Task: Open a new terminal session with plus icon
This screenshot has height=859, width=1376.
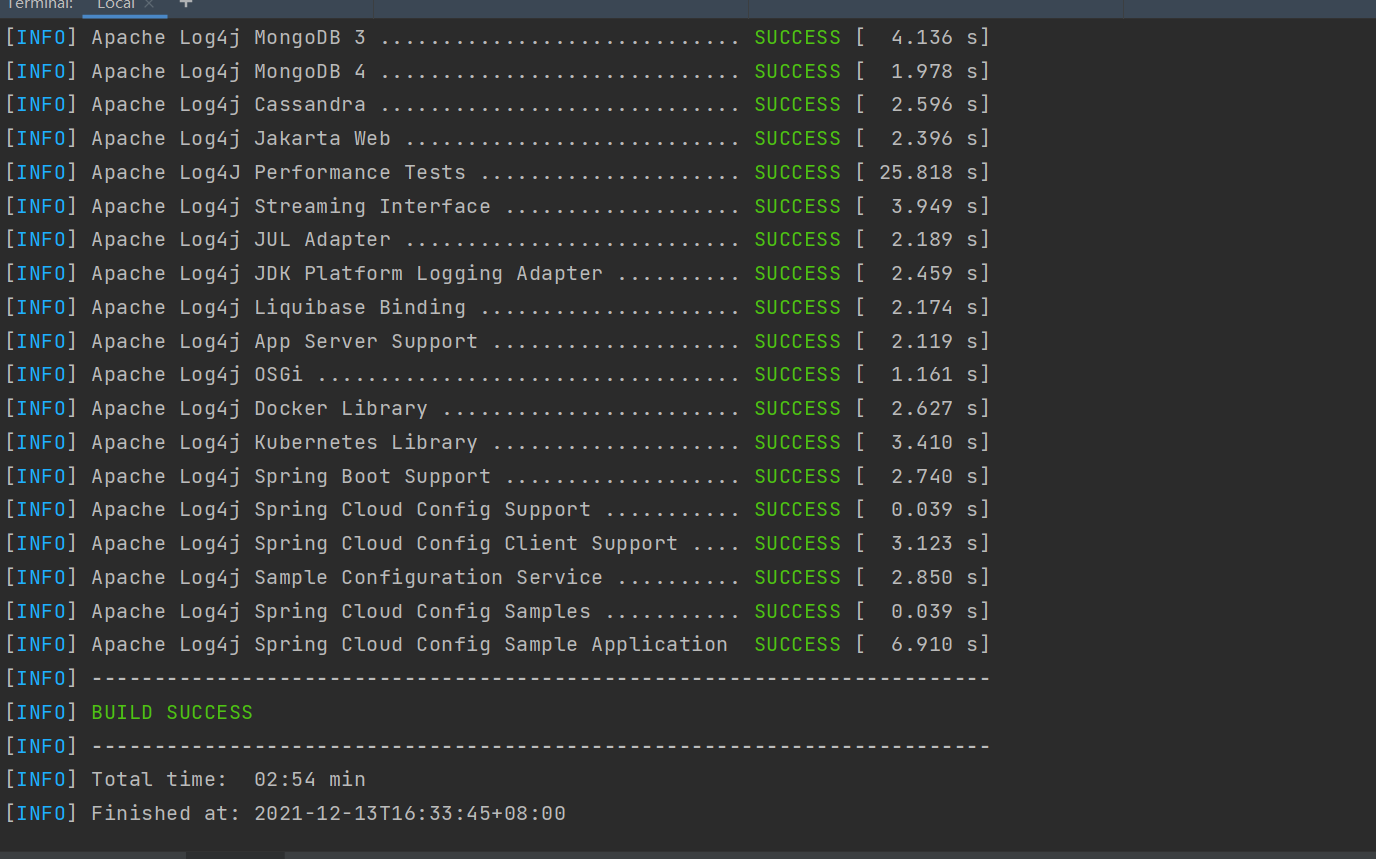Action: [185, 4]
